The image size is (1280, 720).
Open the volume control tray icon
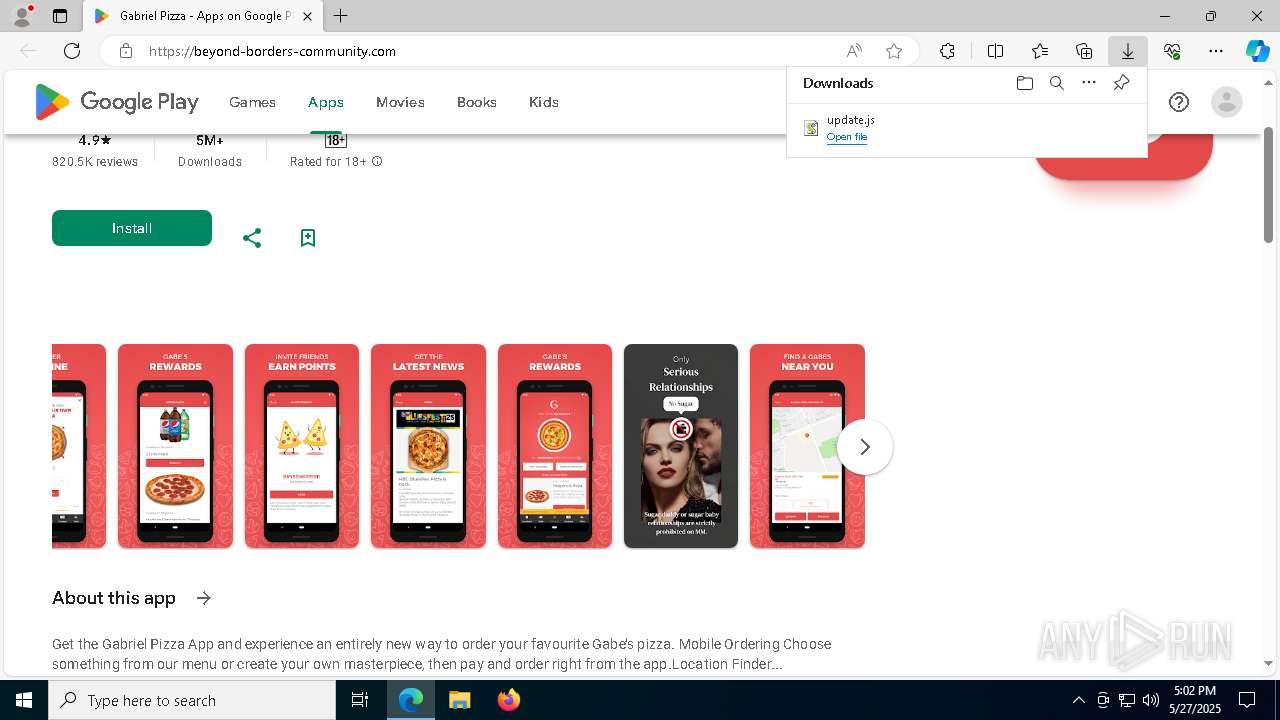[x=1151, y=700]
